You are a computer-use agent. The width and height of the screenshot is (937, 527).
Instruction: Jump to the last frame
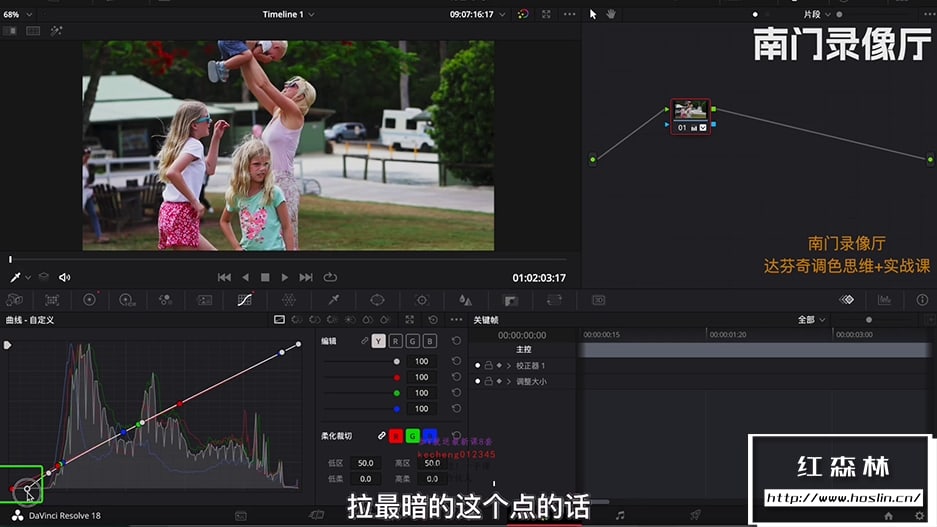(306, 277)
